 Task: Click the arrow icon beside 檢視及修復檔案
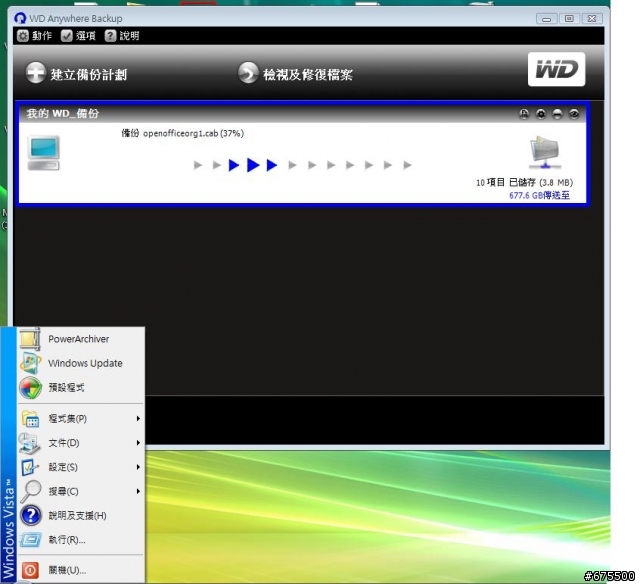(x=248, y=73)
